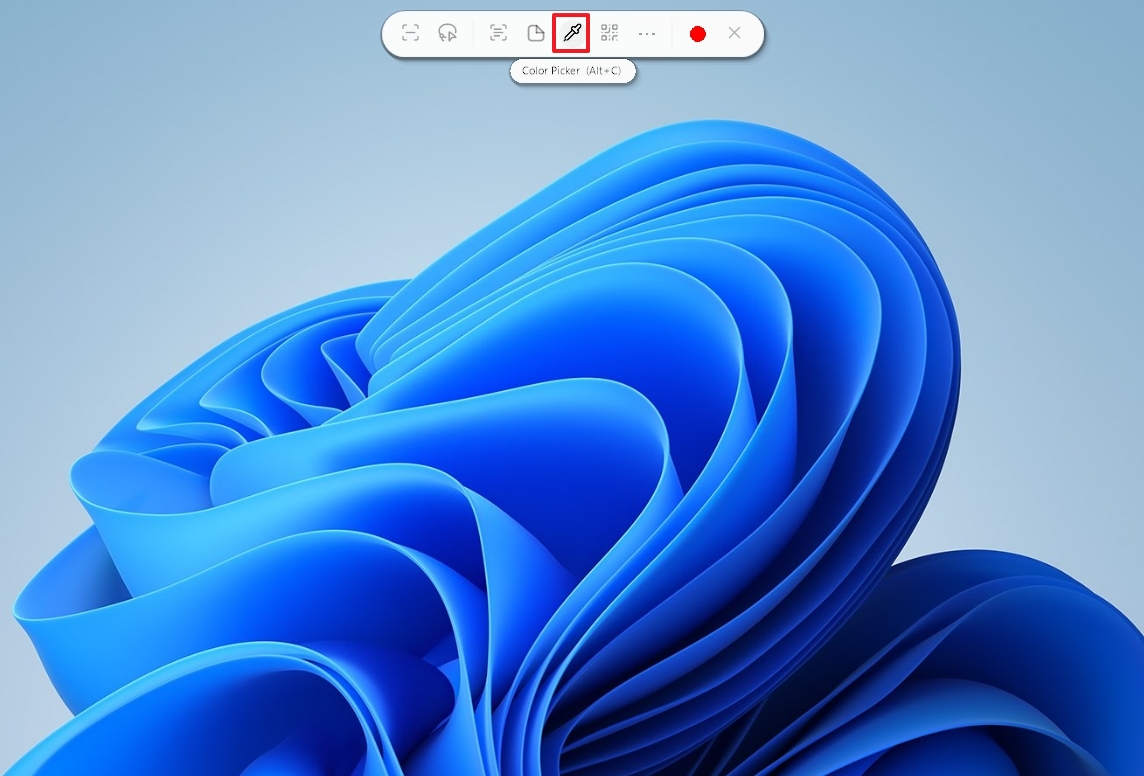Open the QR code scanner tool
This screenshot has width=1144, height=776.
[609, 33]
